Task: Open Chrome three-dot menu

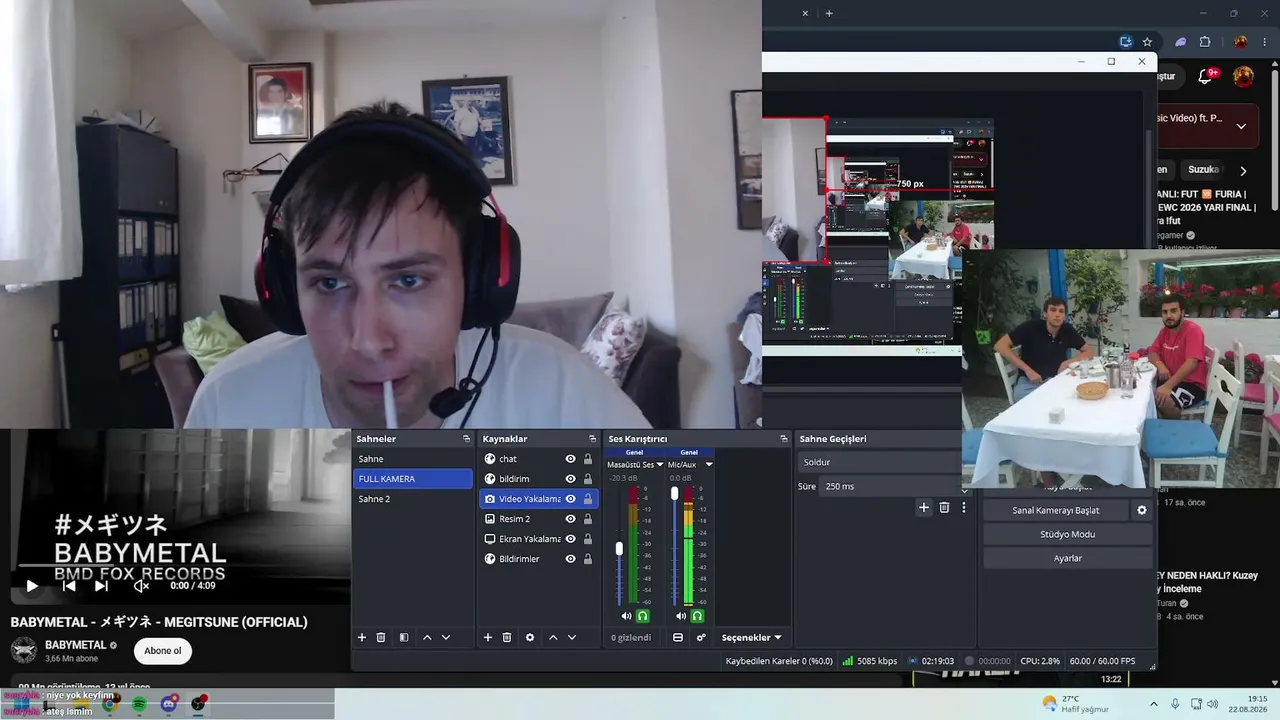Action: tap(1267, 42)
